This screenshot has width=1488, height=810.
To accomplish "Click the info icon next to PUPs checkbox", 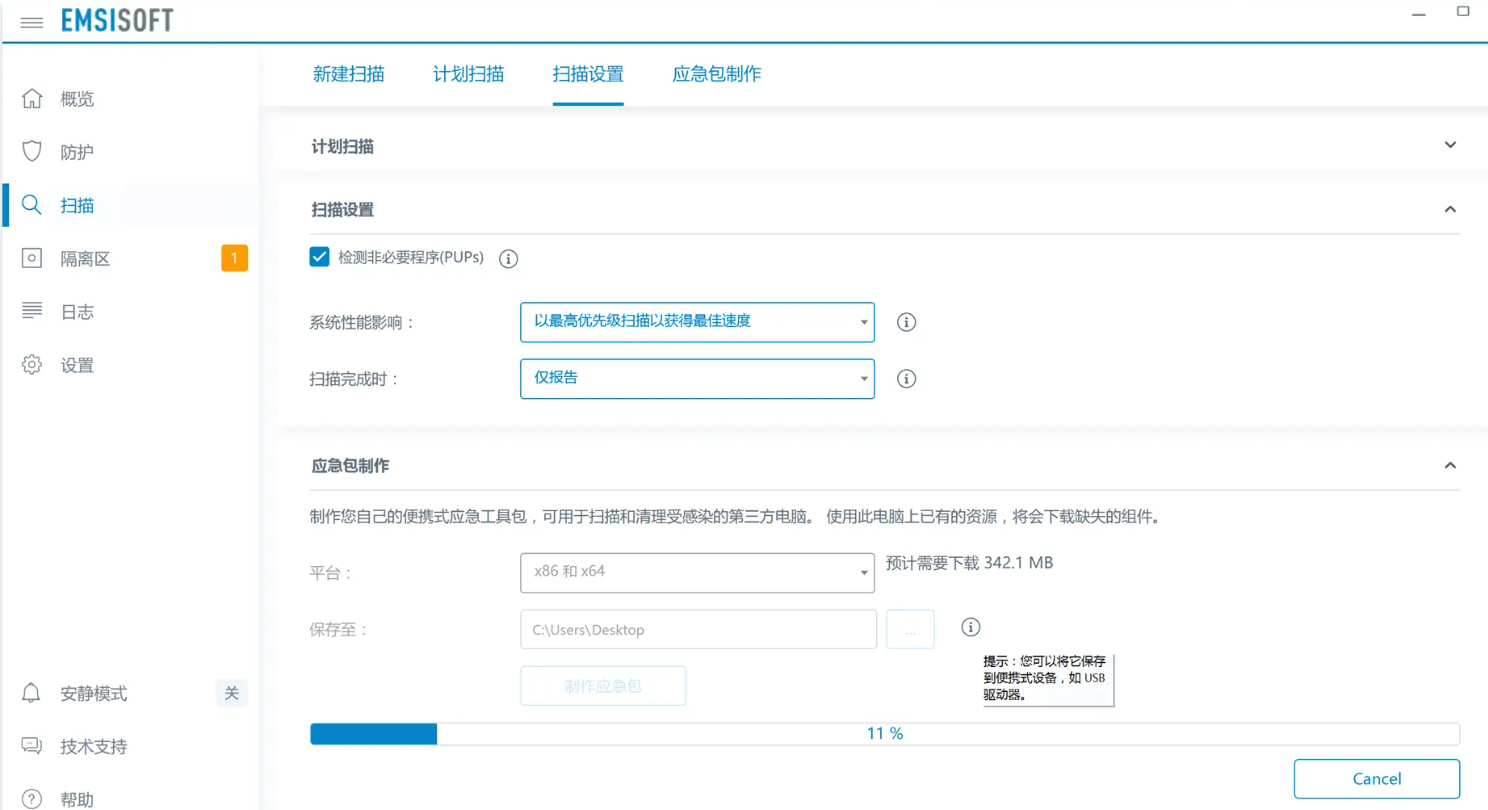I will coord(508,257).
